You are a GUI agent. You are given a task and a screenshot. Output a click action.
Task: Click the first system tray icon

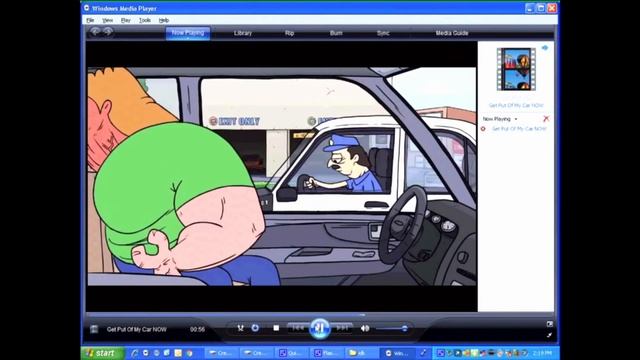tap(441, 353)
